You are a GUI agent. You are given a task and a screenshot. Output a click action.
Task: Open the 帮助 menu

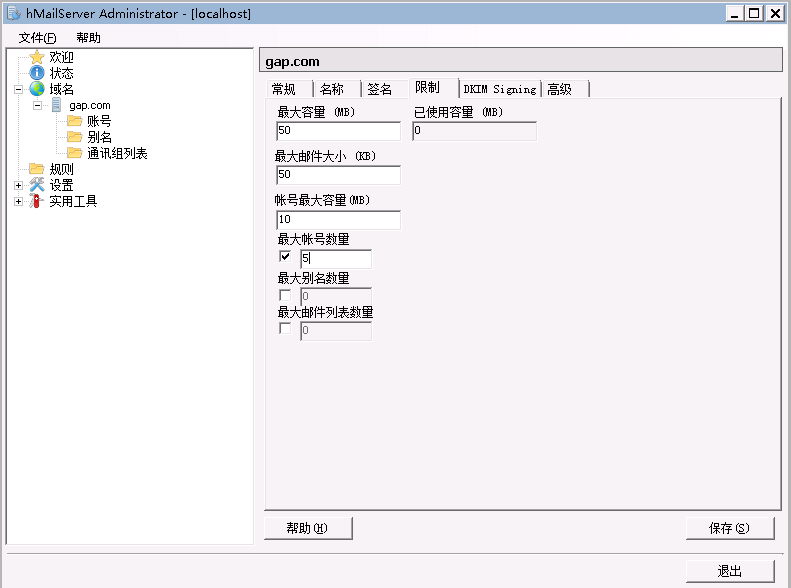pyautogui.click(x=88, y=38)
